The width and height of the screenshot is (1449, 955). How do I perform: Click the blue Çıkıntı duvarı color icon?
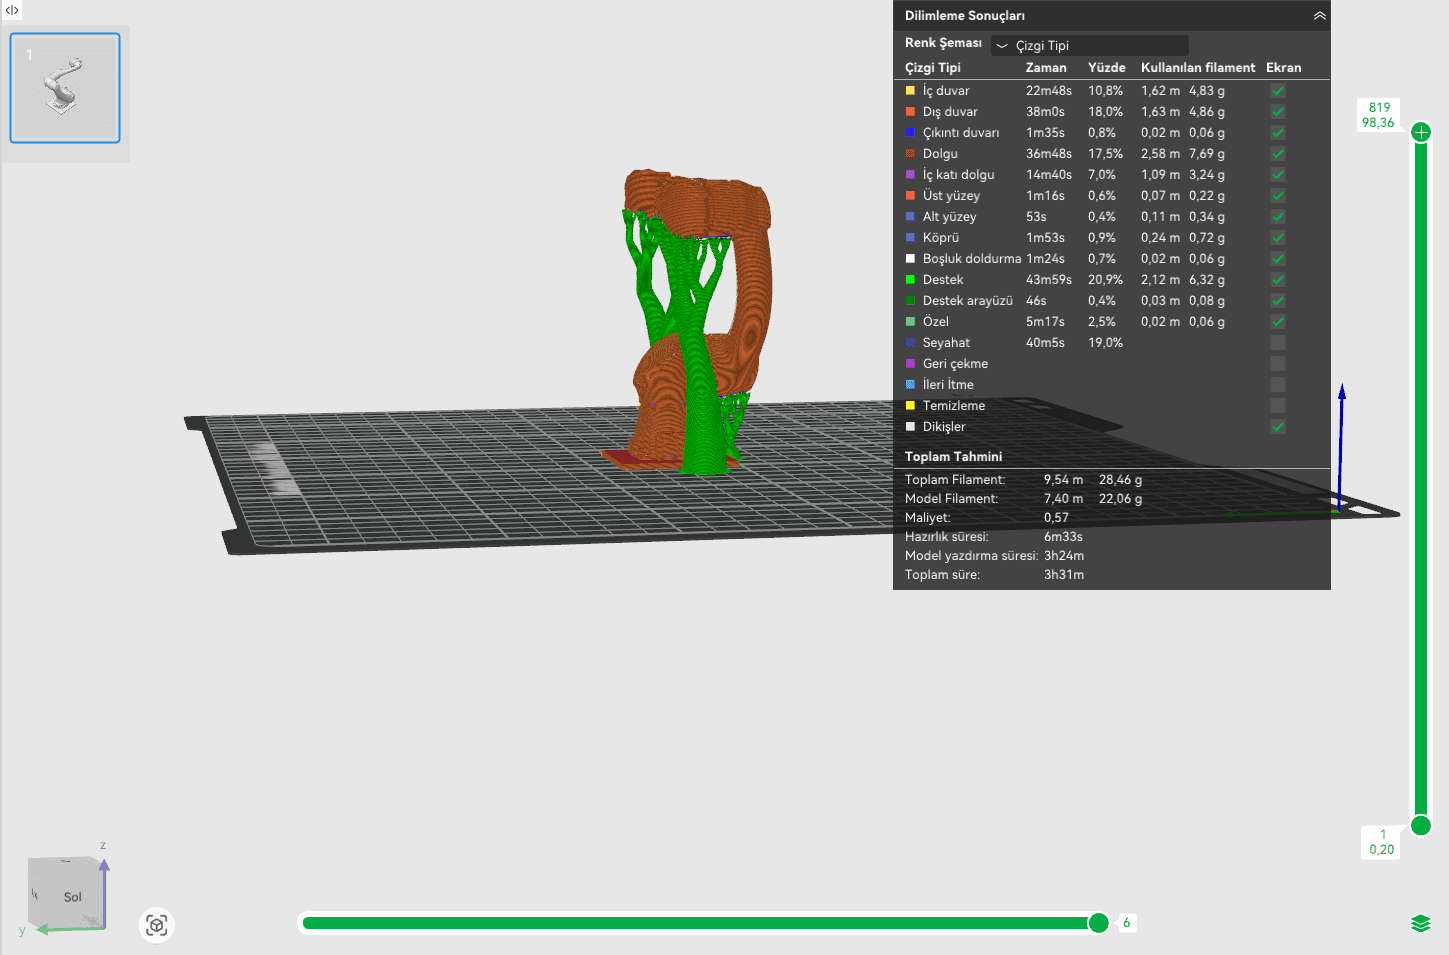[x=910, y=133]
